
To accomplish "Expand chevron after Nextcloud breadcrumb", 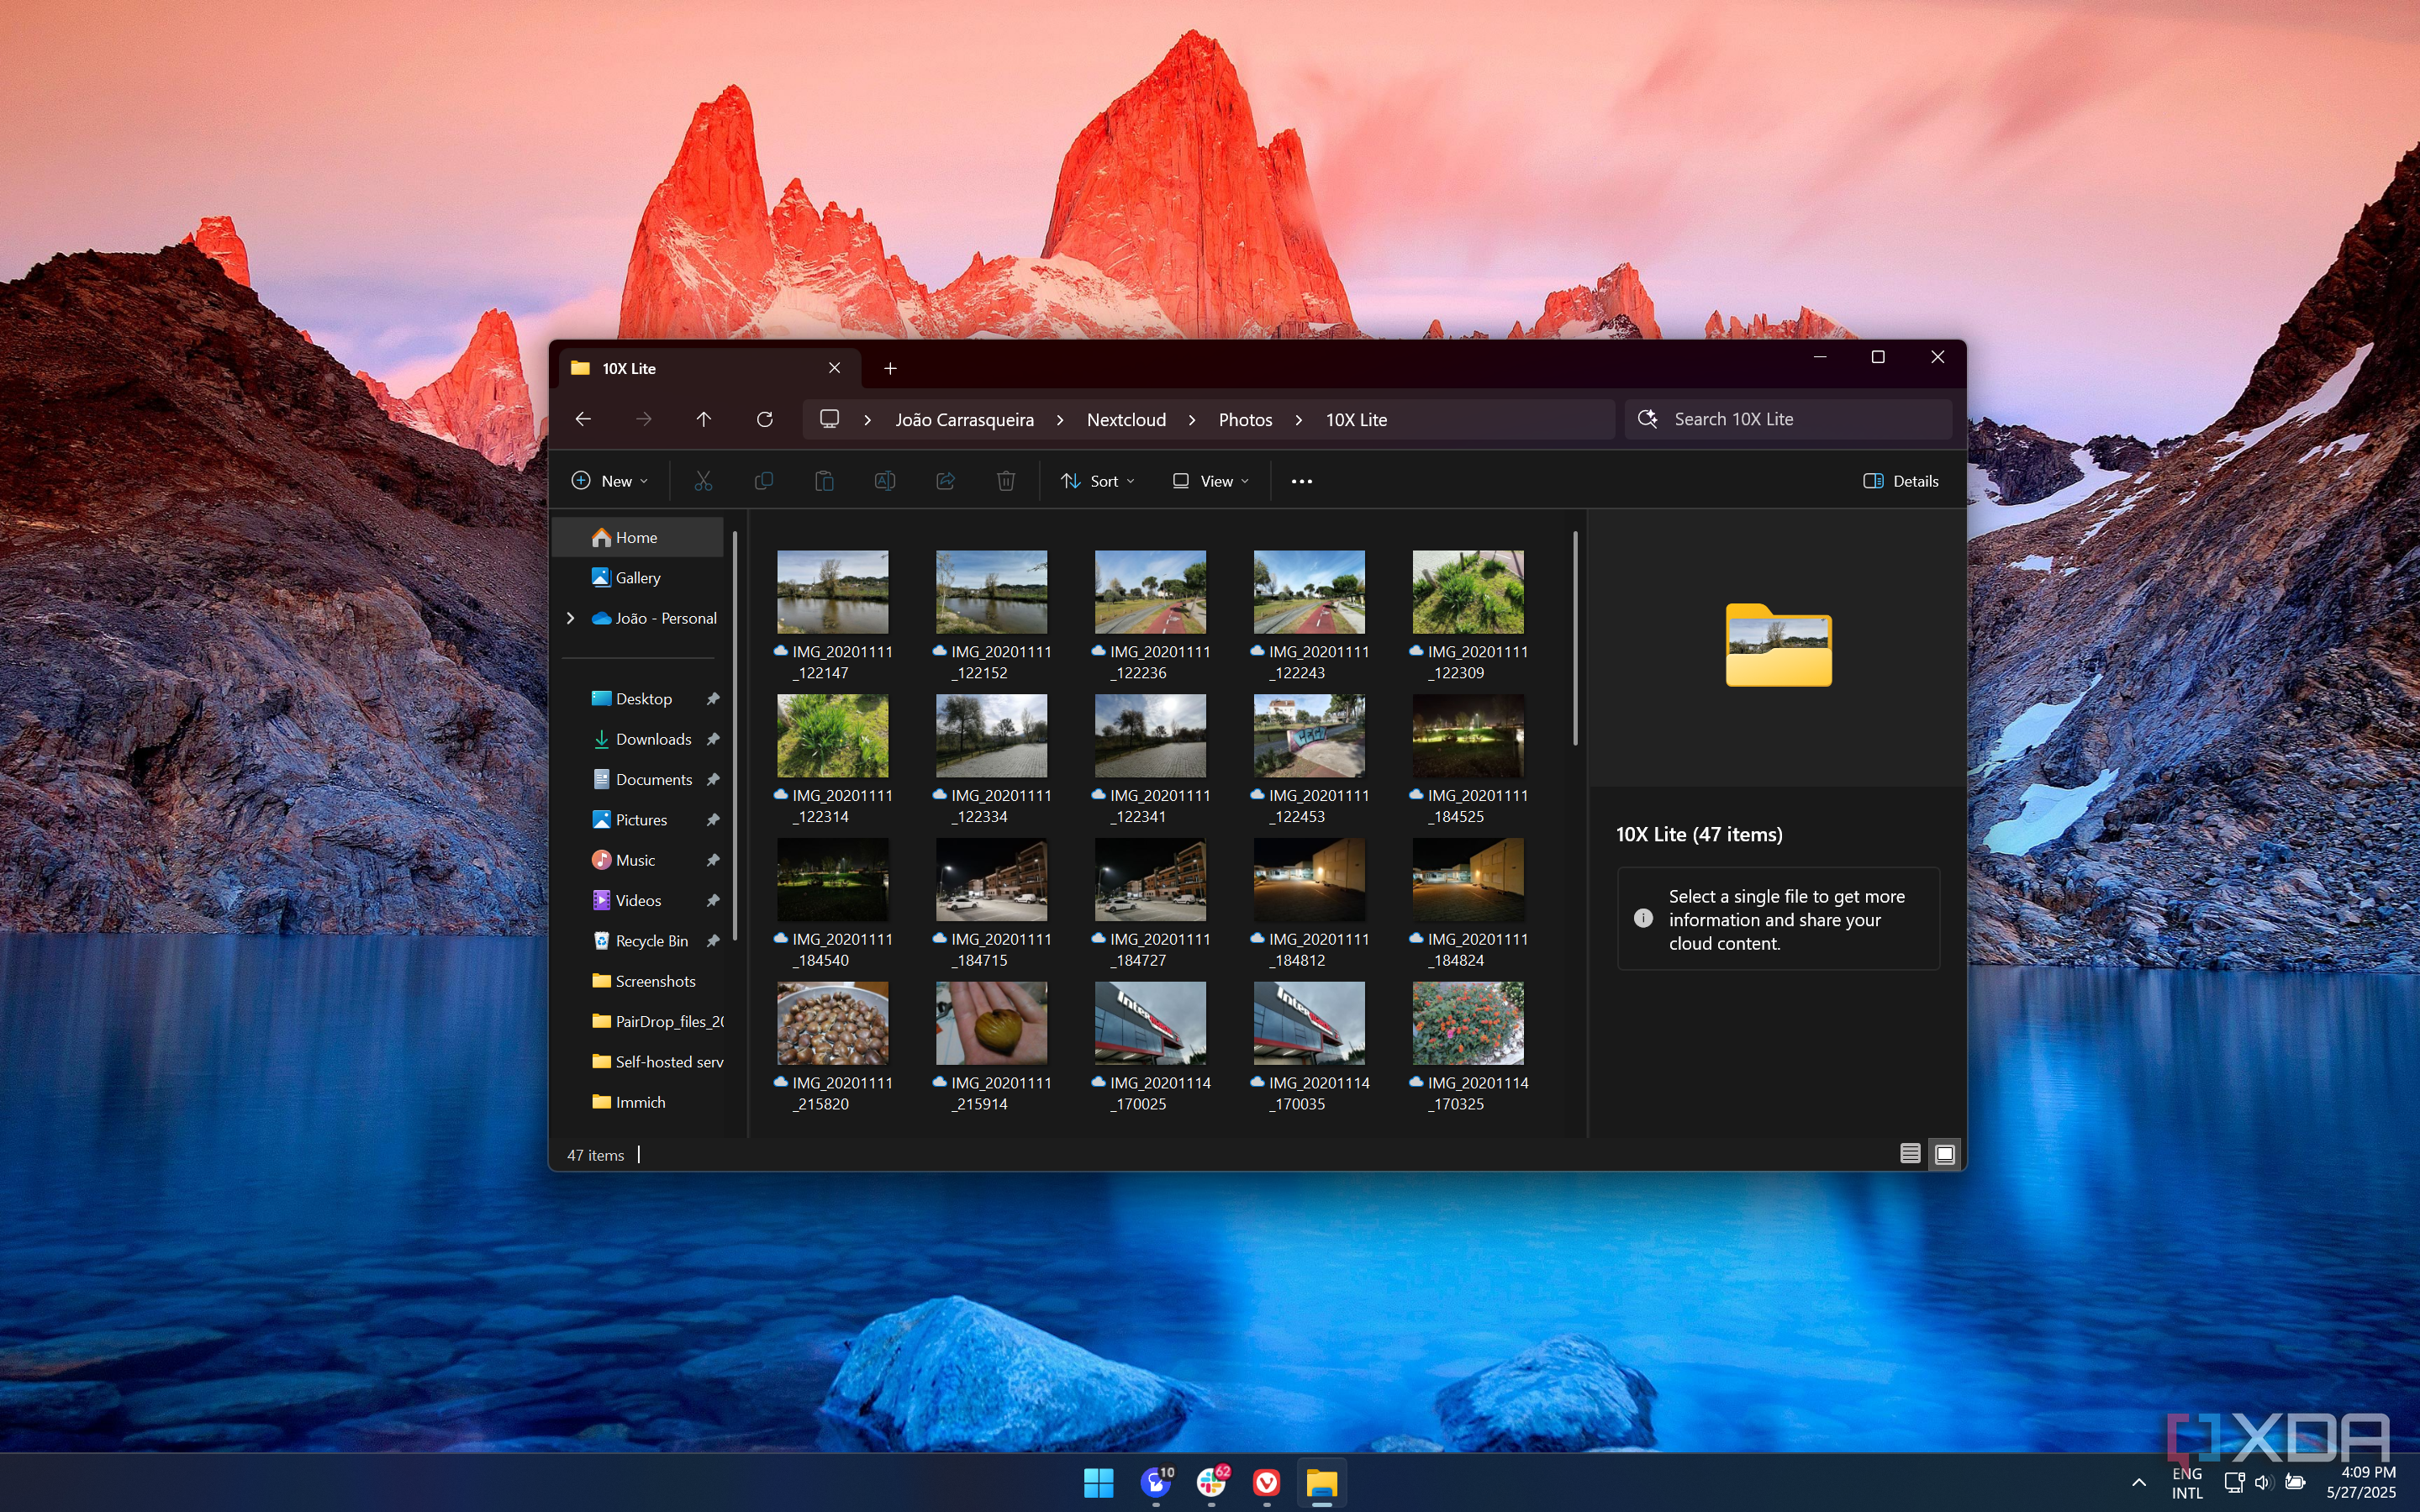I will click(1192, 420).
